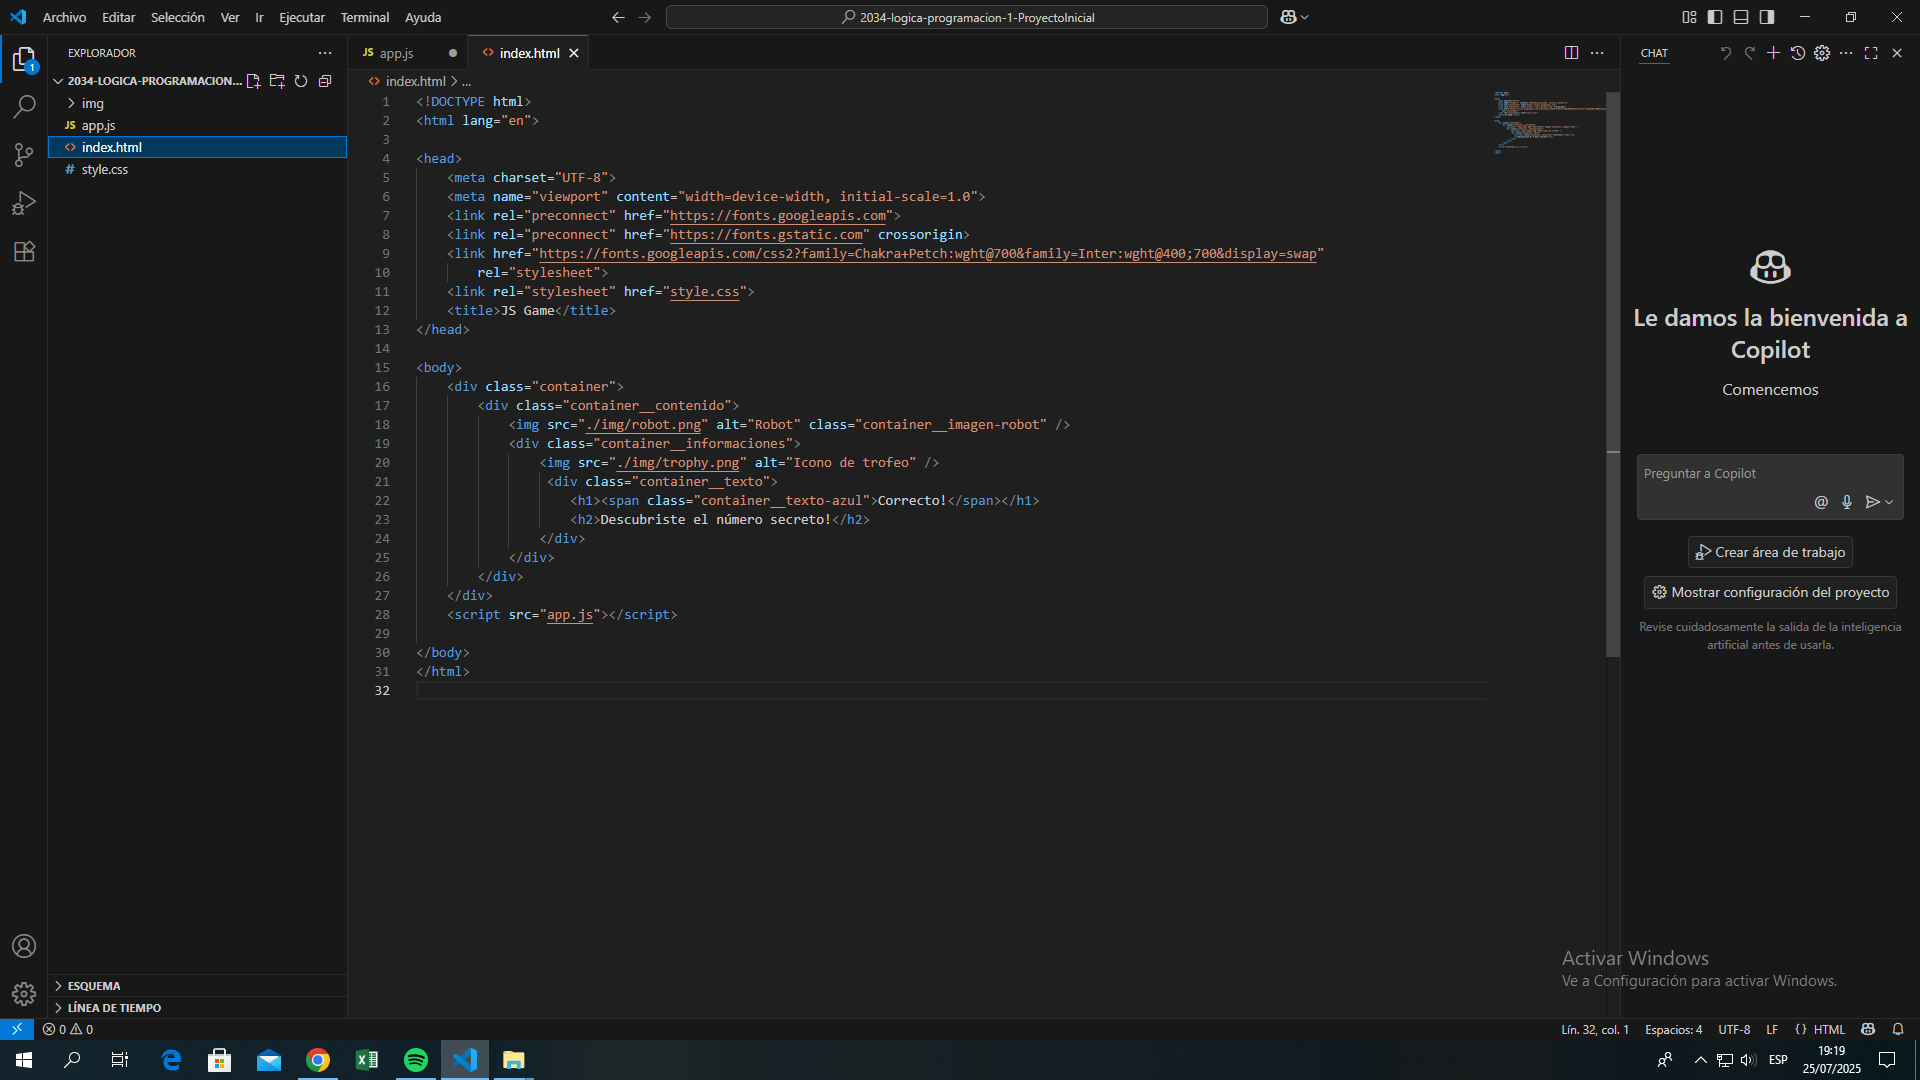Viewport: 1920px width, 1080px height.
Task: Start voice chat with microphone icon
Action: pyautogui.click(x=1847, y=502)
